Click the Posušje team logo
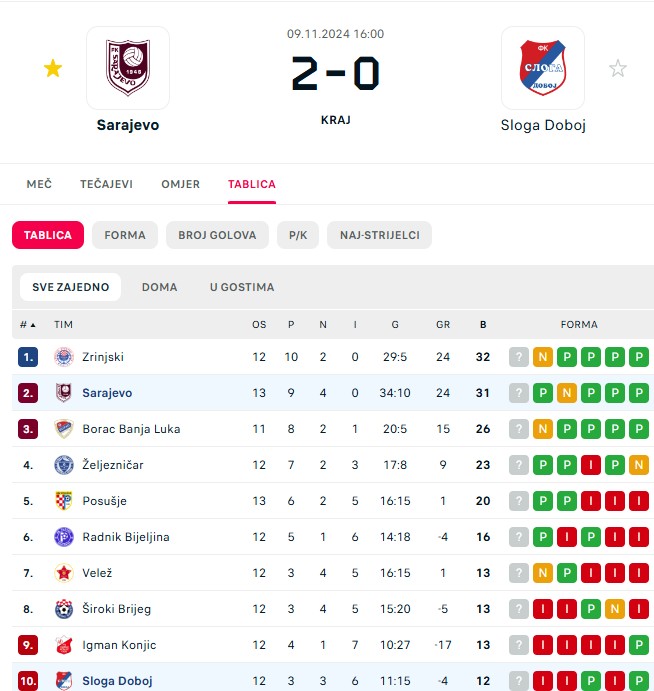654x691 pixels. coord(64,501)
